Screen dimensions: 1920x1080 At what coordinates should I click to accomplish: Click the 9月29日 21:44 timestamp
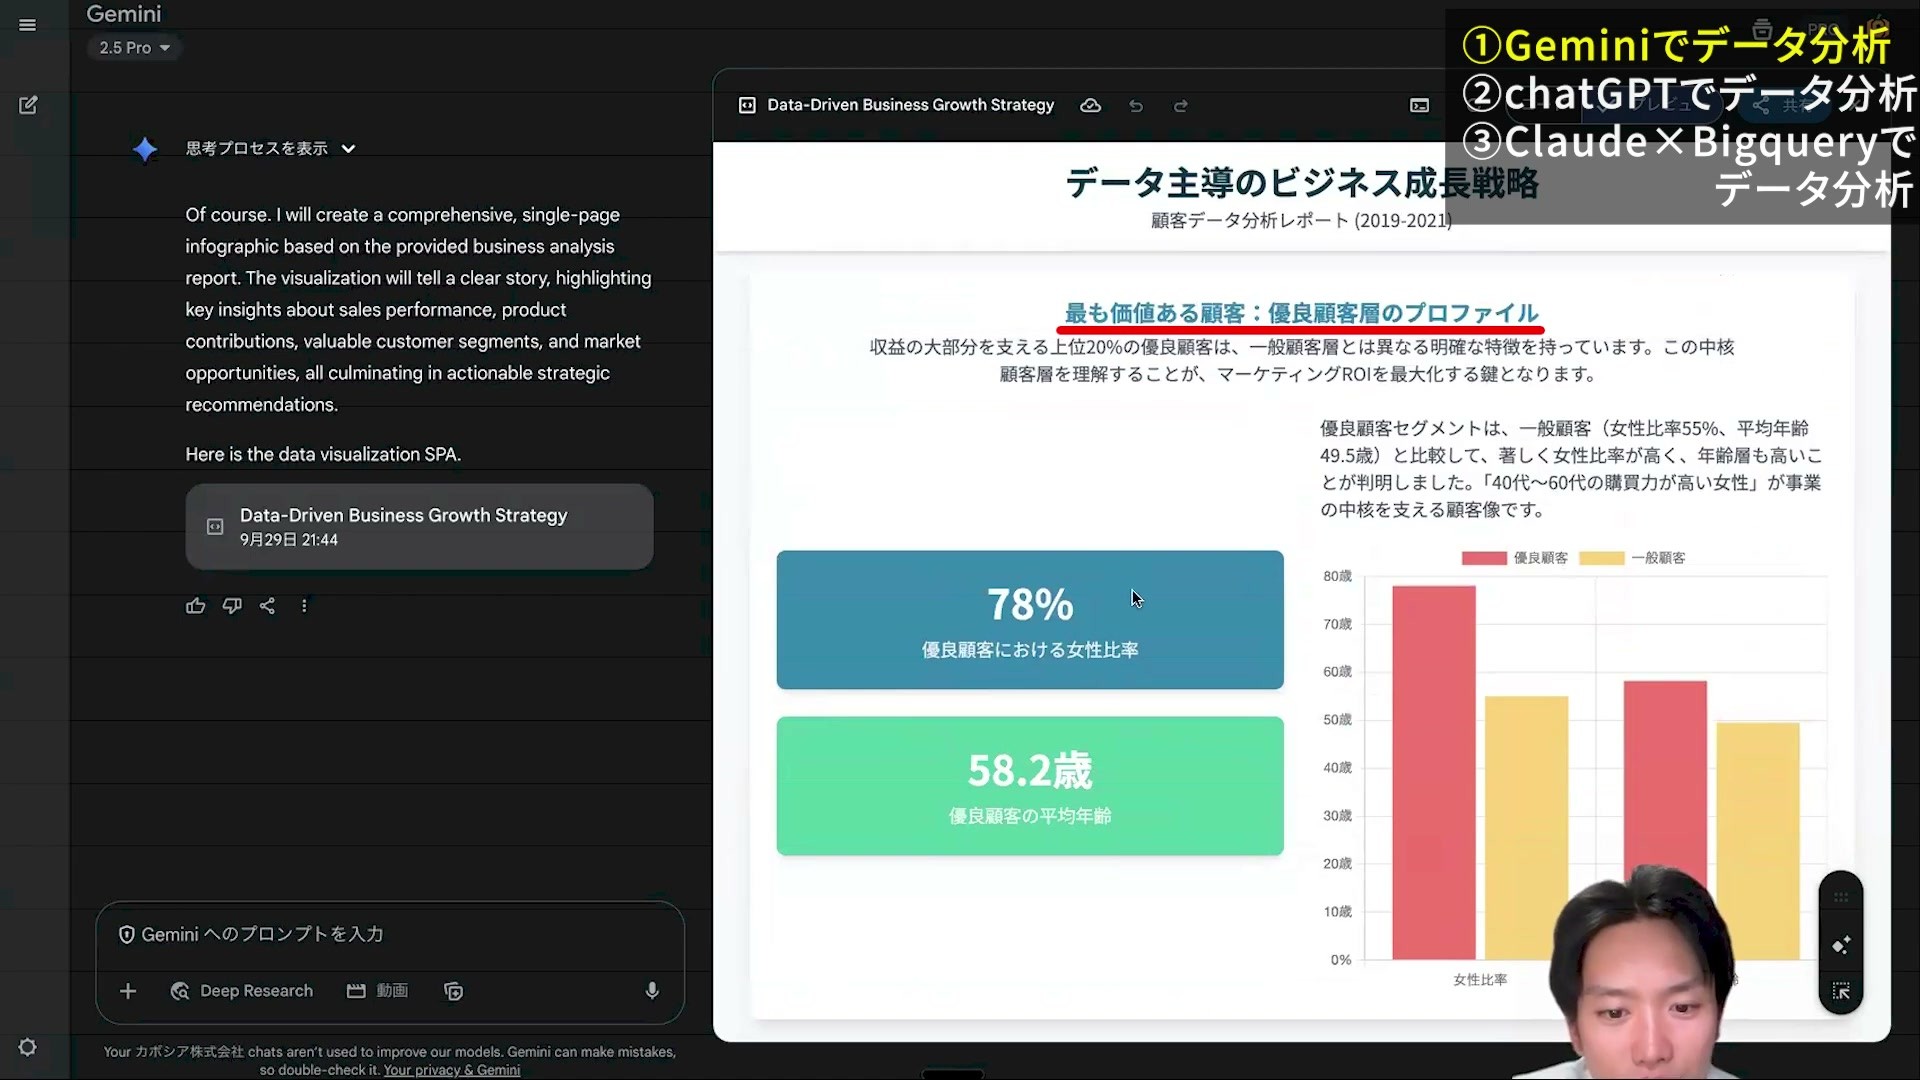click(289, 540)
